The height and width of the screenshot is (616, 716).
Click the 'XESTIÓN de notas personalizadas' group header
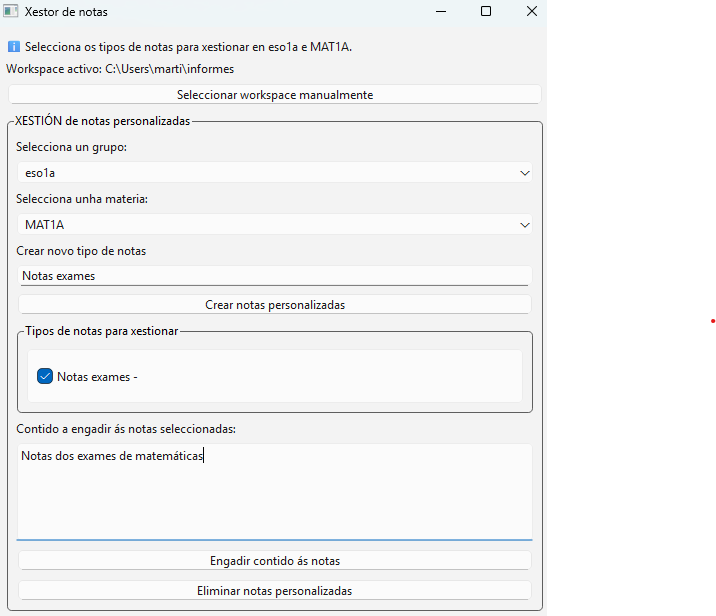click(x=102, y=121)
